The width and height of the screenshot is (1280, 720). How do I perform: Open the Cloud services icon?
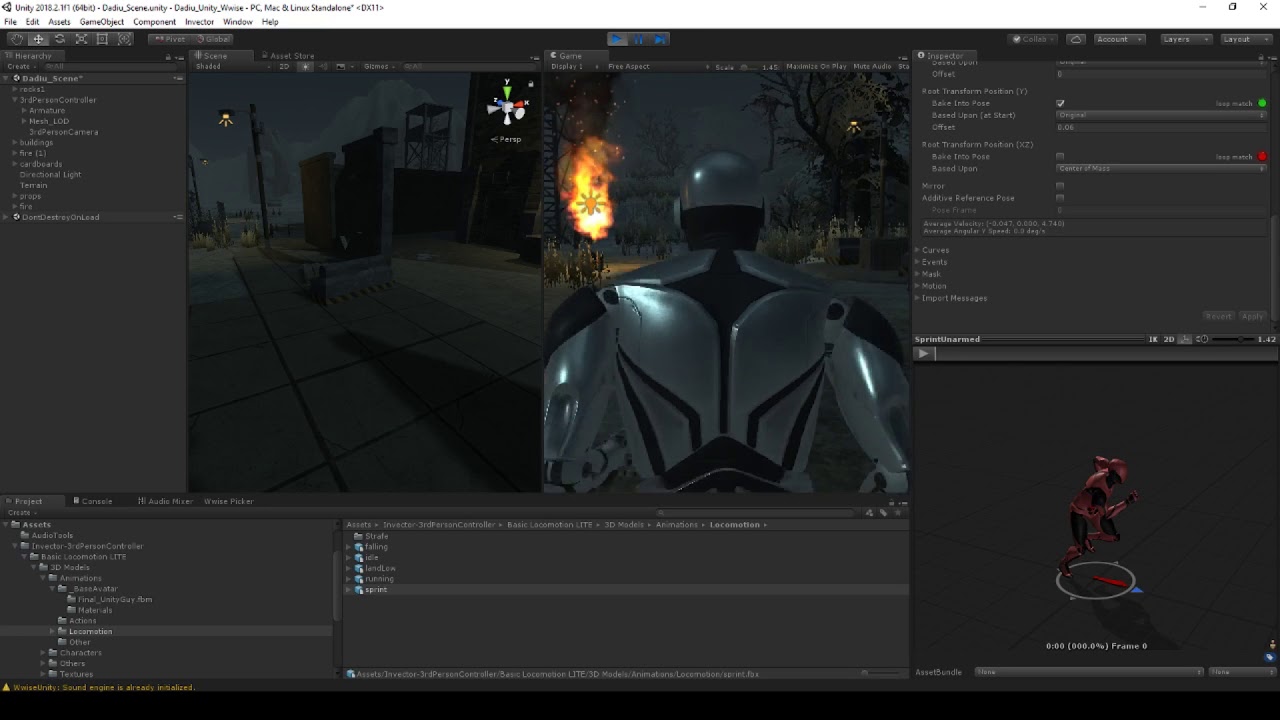click(x=1076, y=39)
